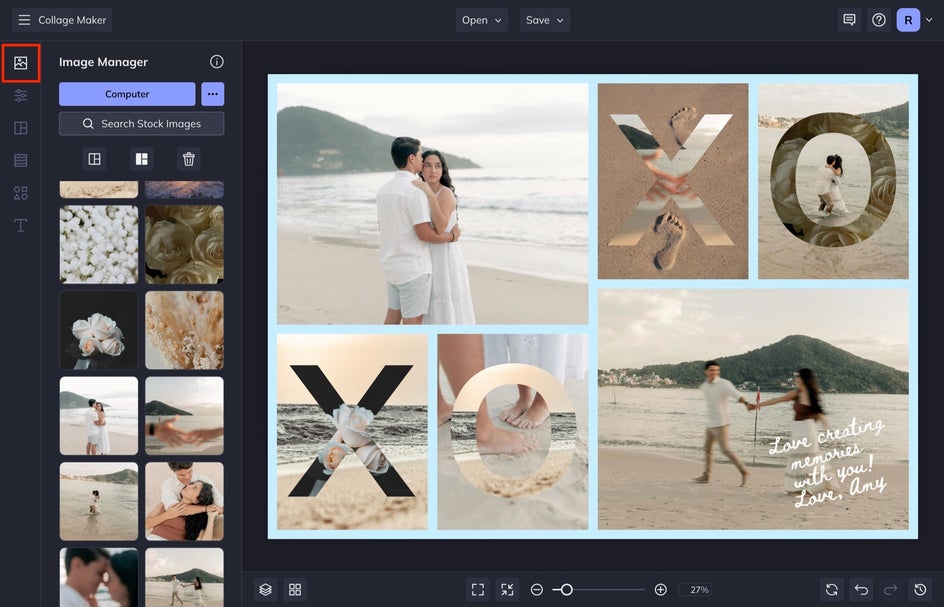Click the zoom level slider
The width and height of the screenshot is (944, 607).
click(x=566, y=590)
